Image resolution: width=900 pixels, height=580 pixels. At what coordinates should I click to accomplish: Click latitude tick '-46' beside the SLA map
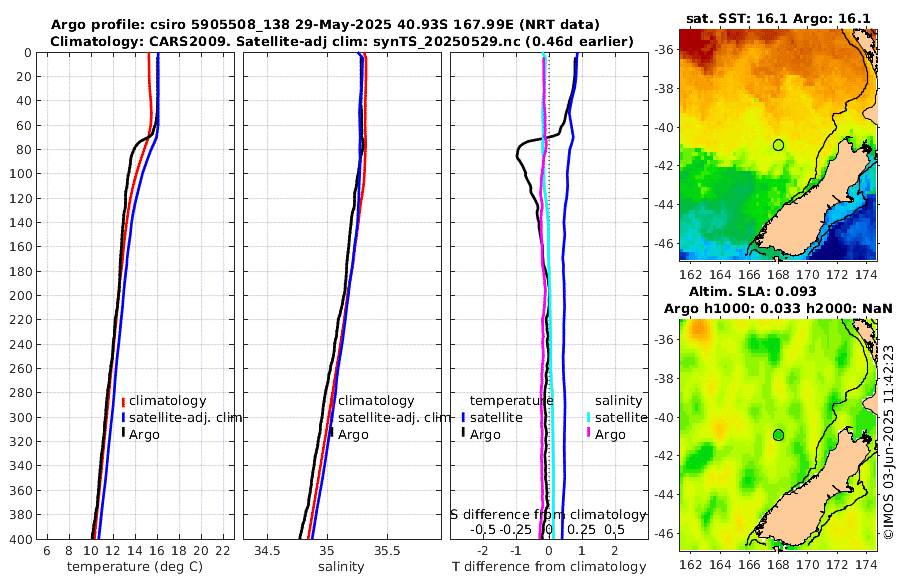pyautogui.click(x=665, y=533)
